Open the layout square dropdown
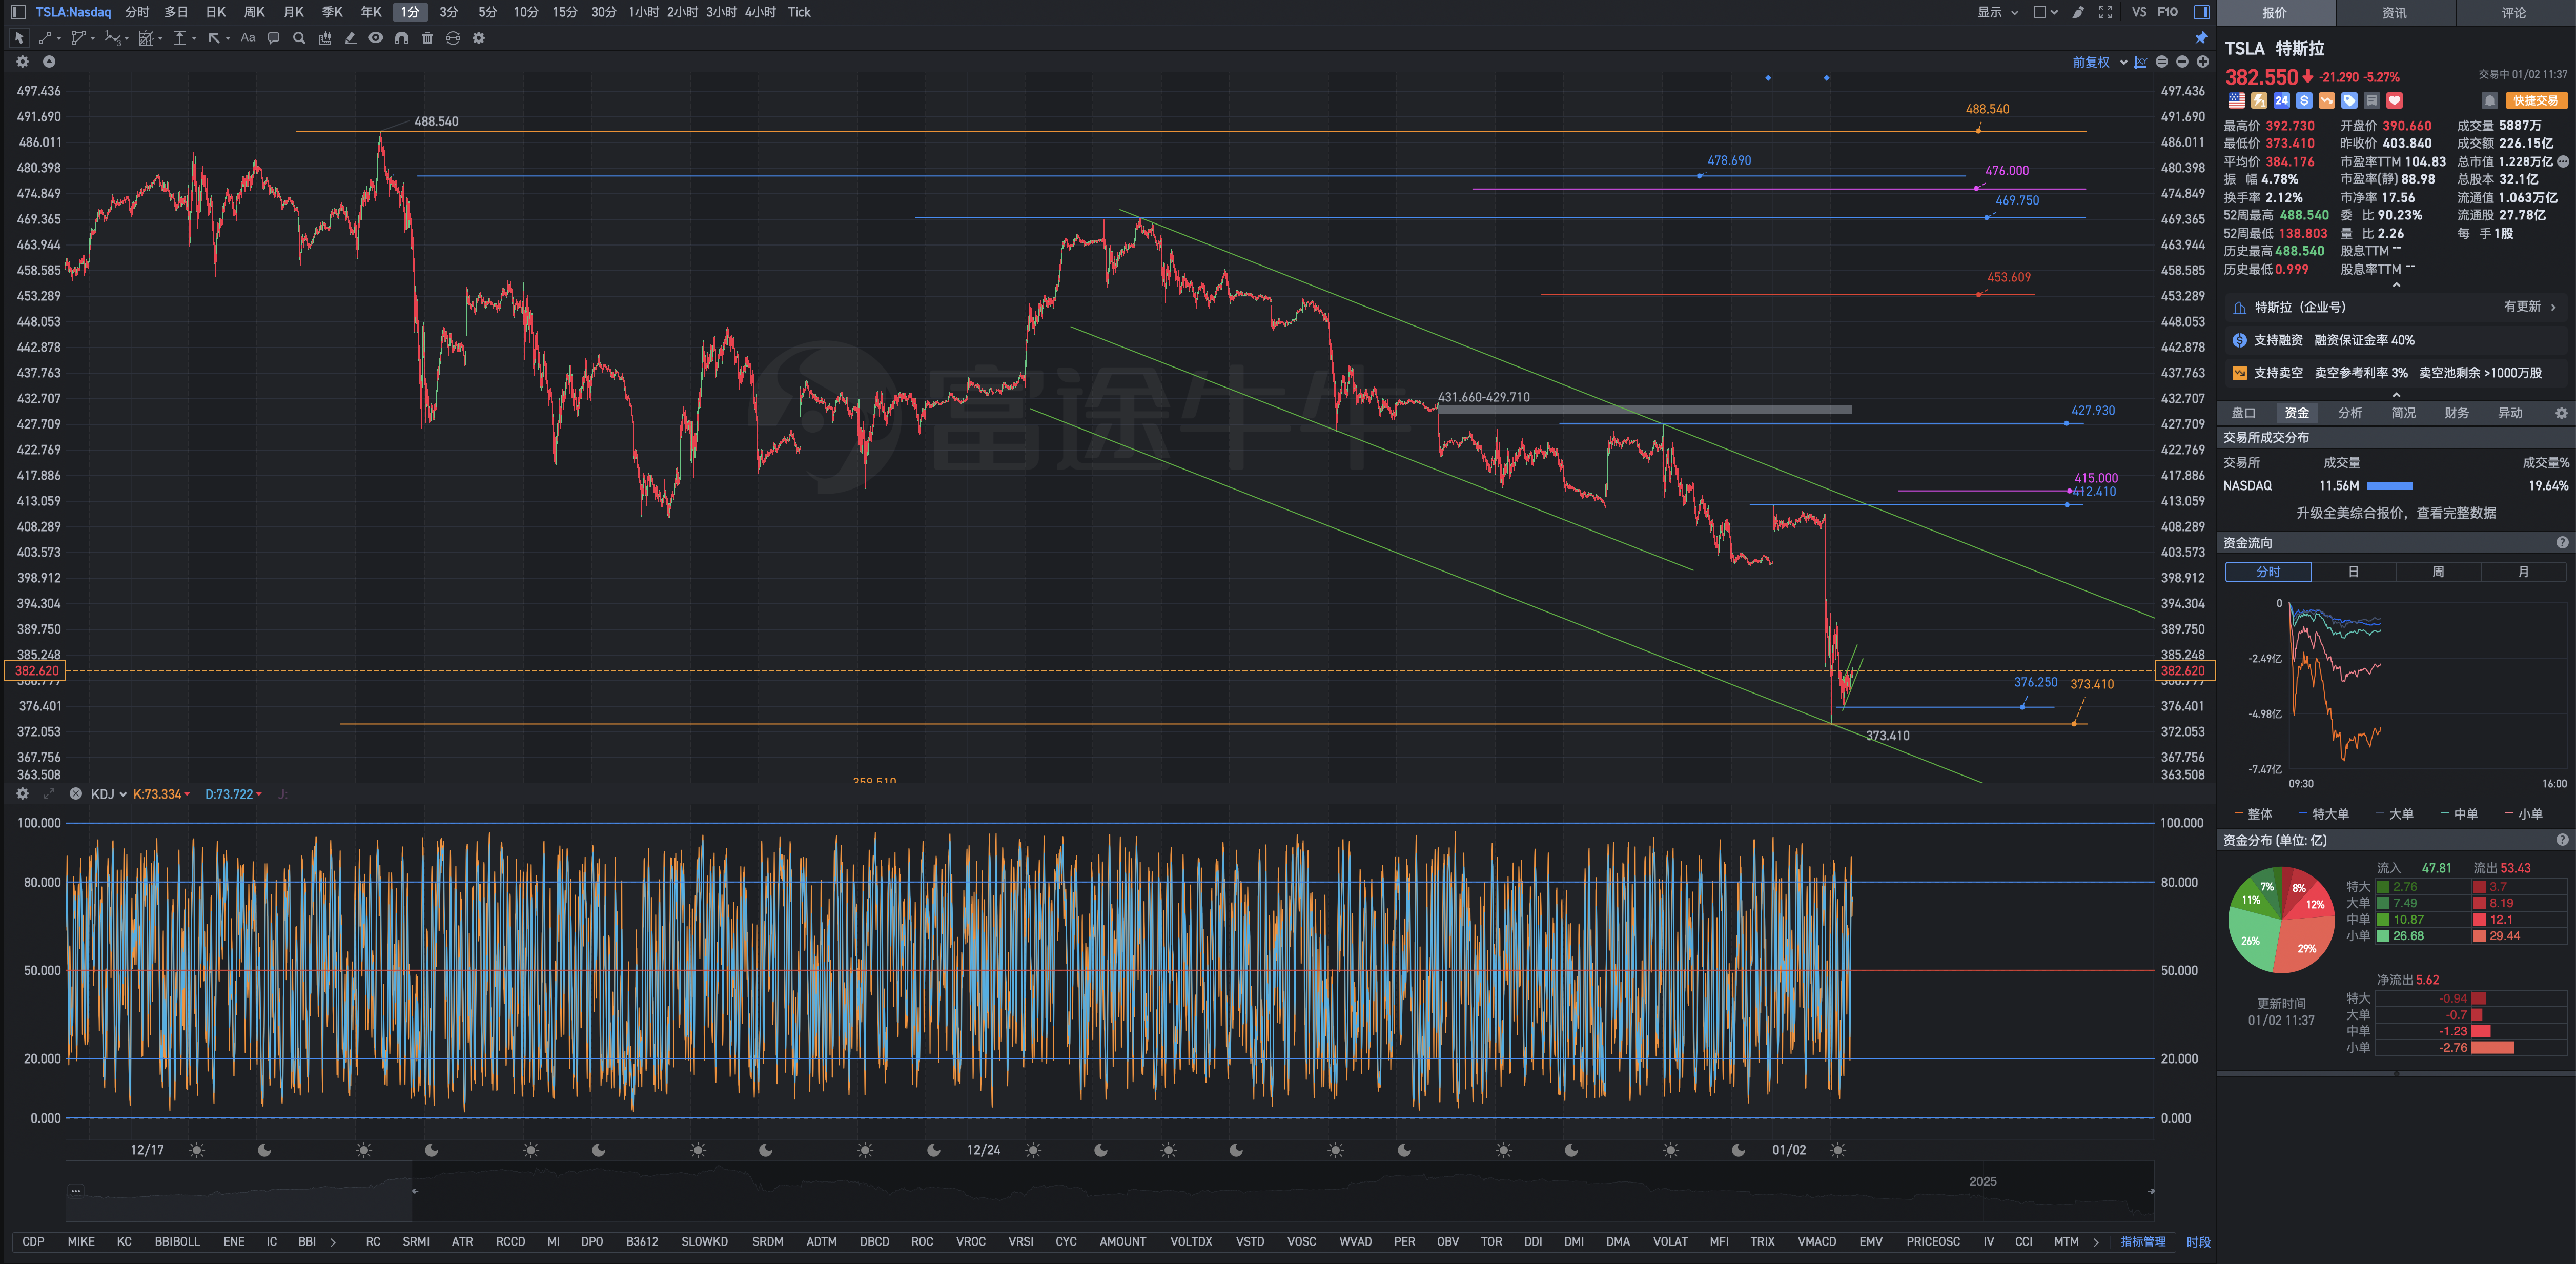This screenshot has height=1264, width=2576. [2045, 12]
